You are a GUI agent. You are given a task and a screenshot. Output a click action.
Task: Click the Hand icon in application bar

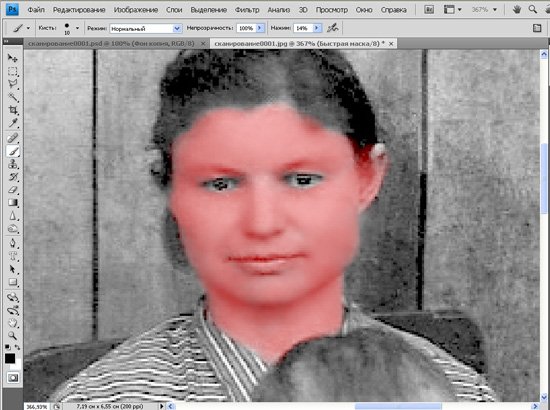(x=517, y=10)
